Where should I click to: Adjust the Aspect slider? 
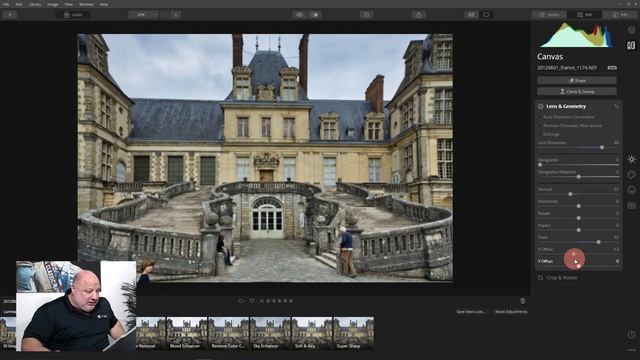[x=578, y=230]
